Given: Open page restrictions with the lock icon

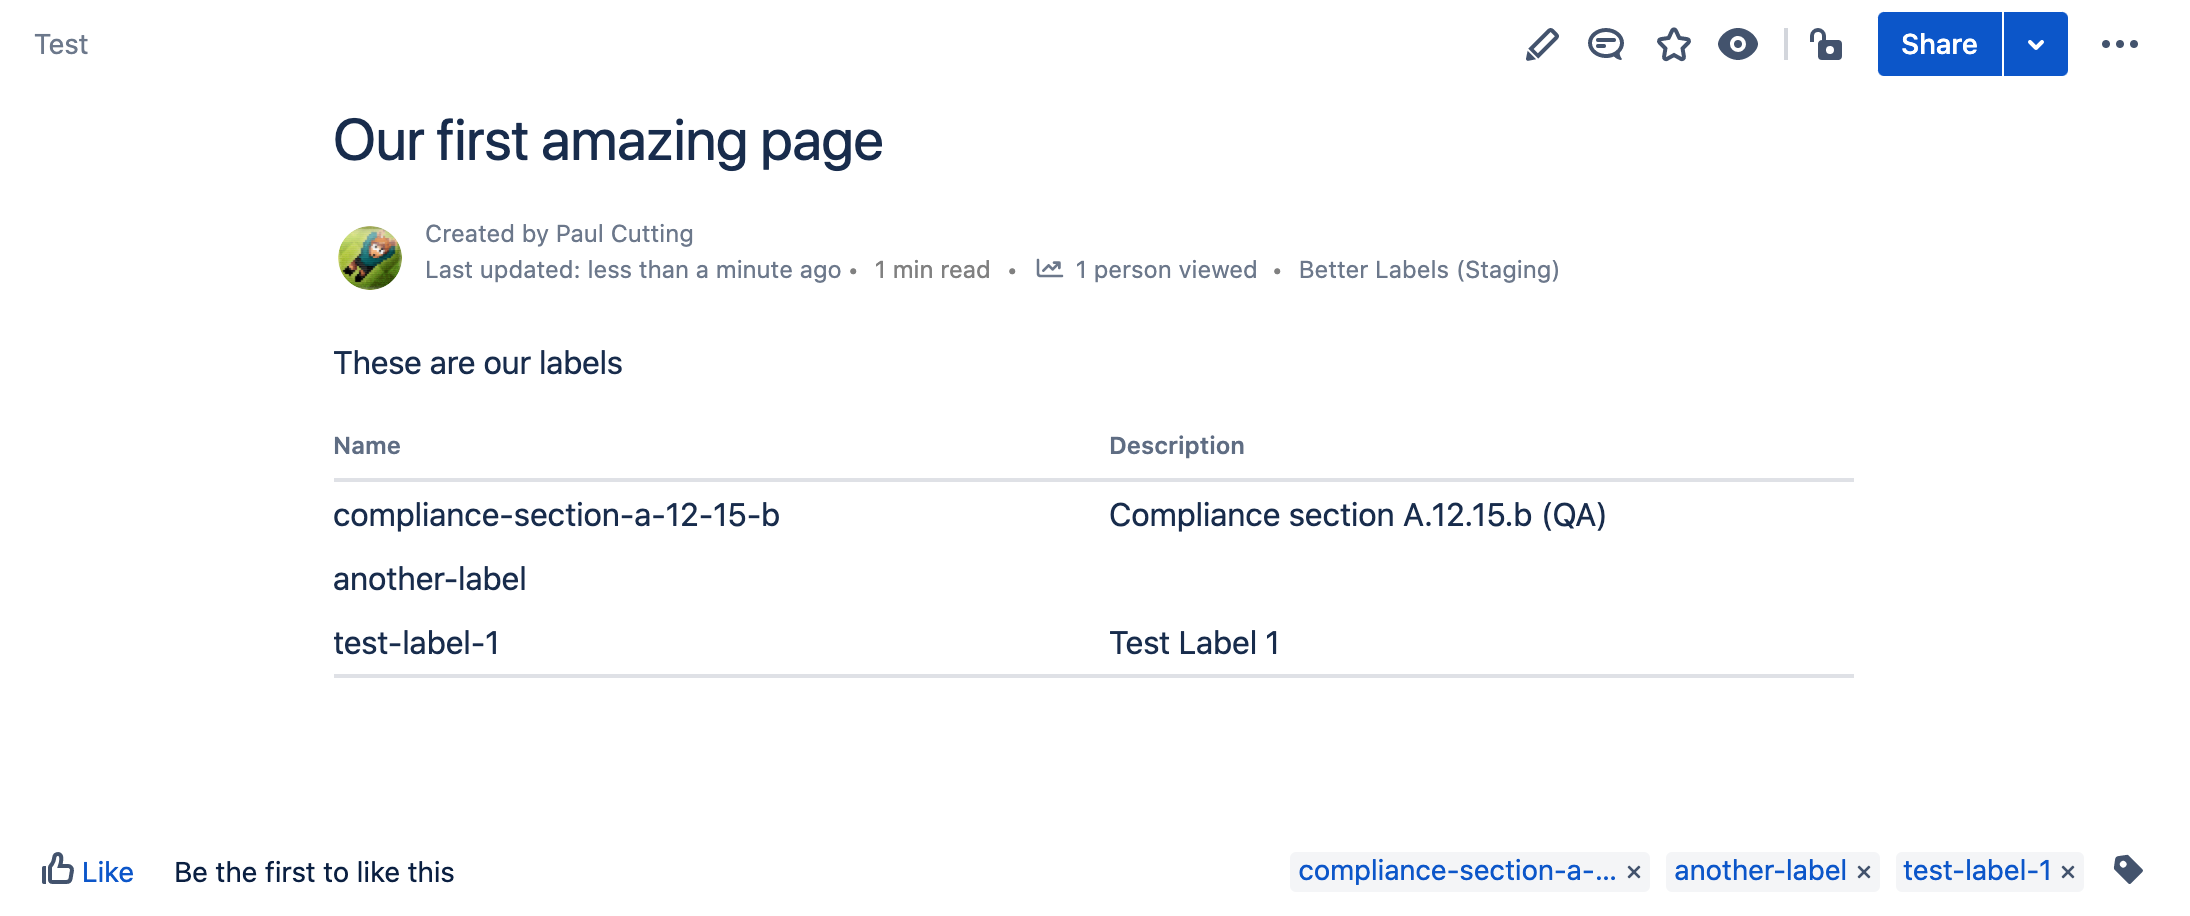Looking at the screenshot, I should tap(1826, 44).
